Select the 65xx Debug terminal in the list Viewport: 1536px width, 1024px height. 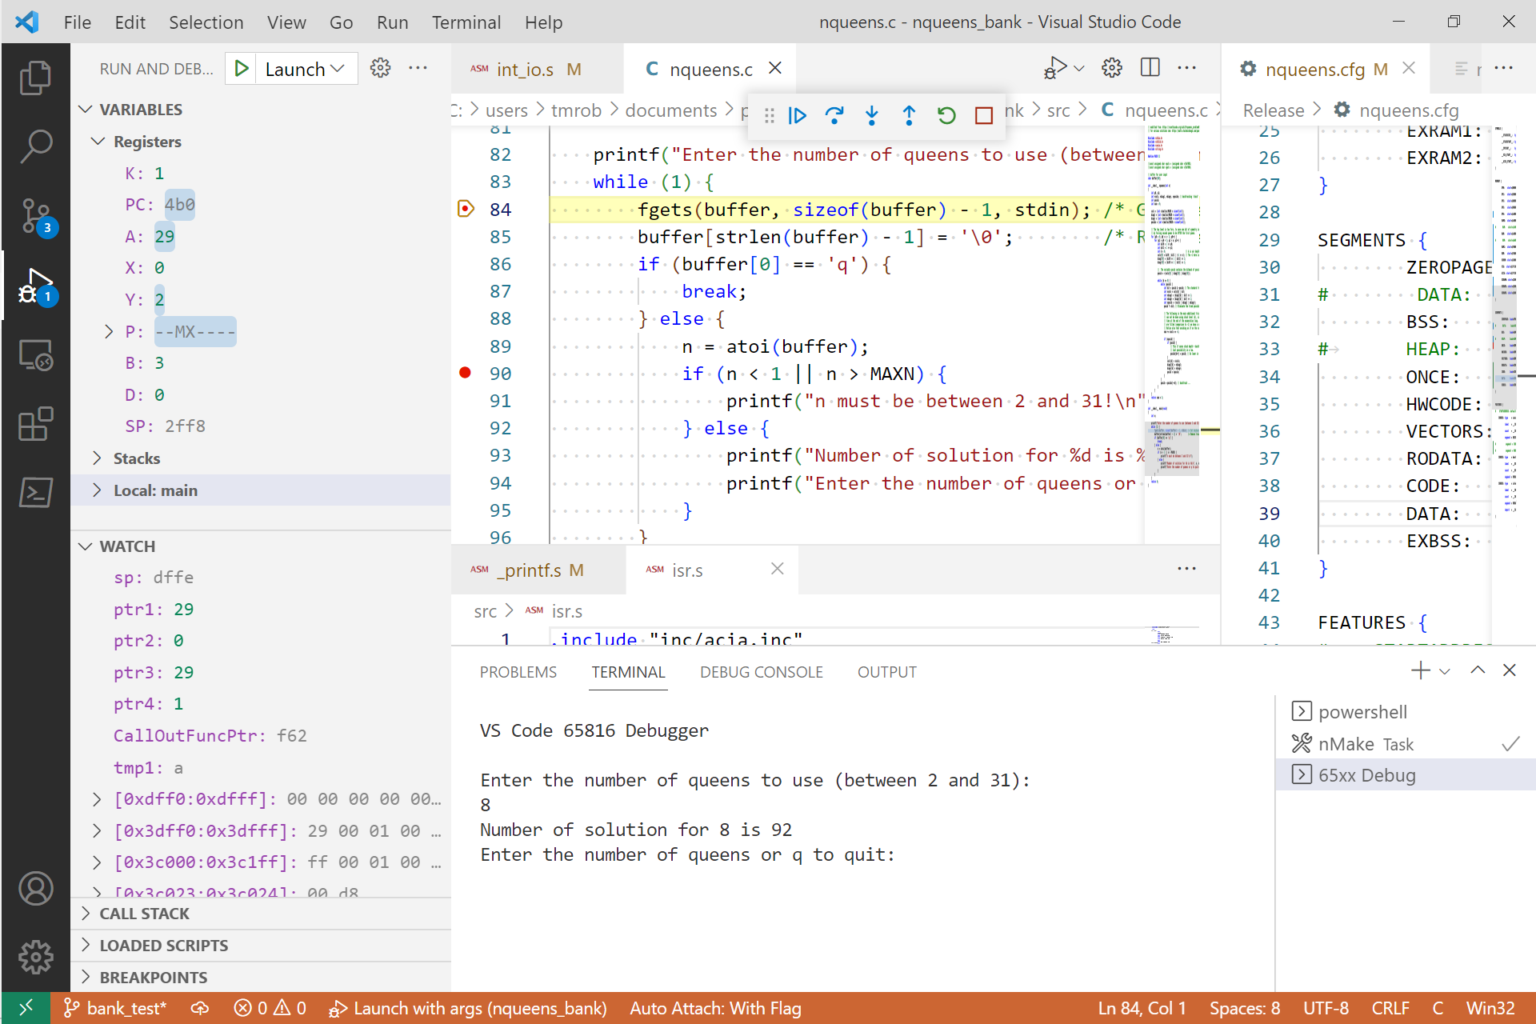pyautogui.click(x=1366, y=774)
